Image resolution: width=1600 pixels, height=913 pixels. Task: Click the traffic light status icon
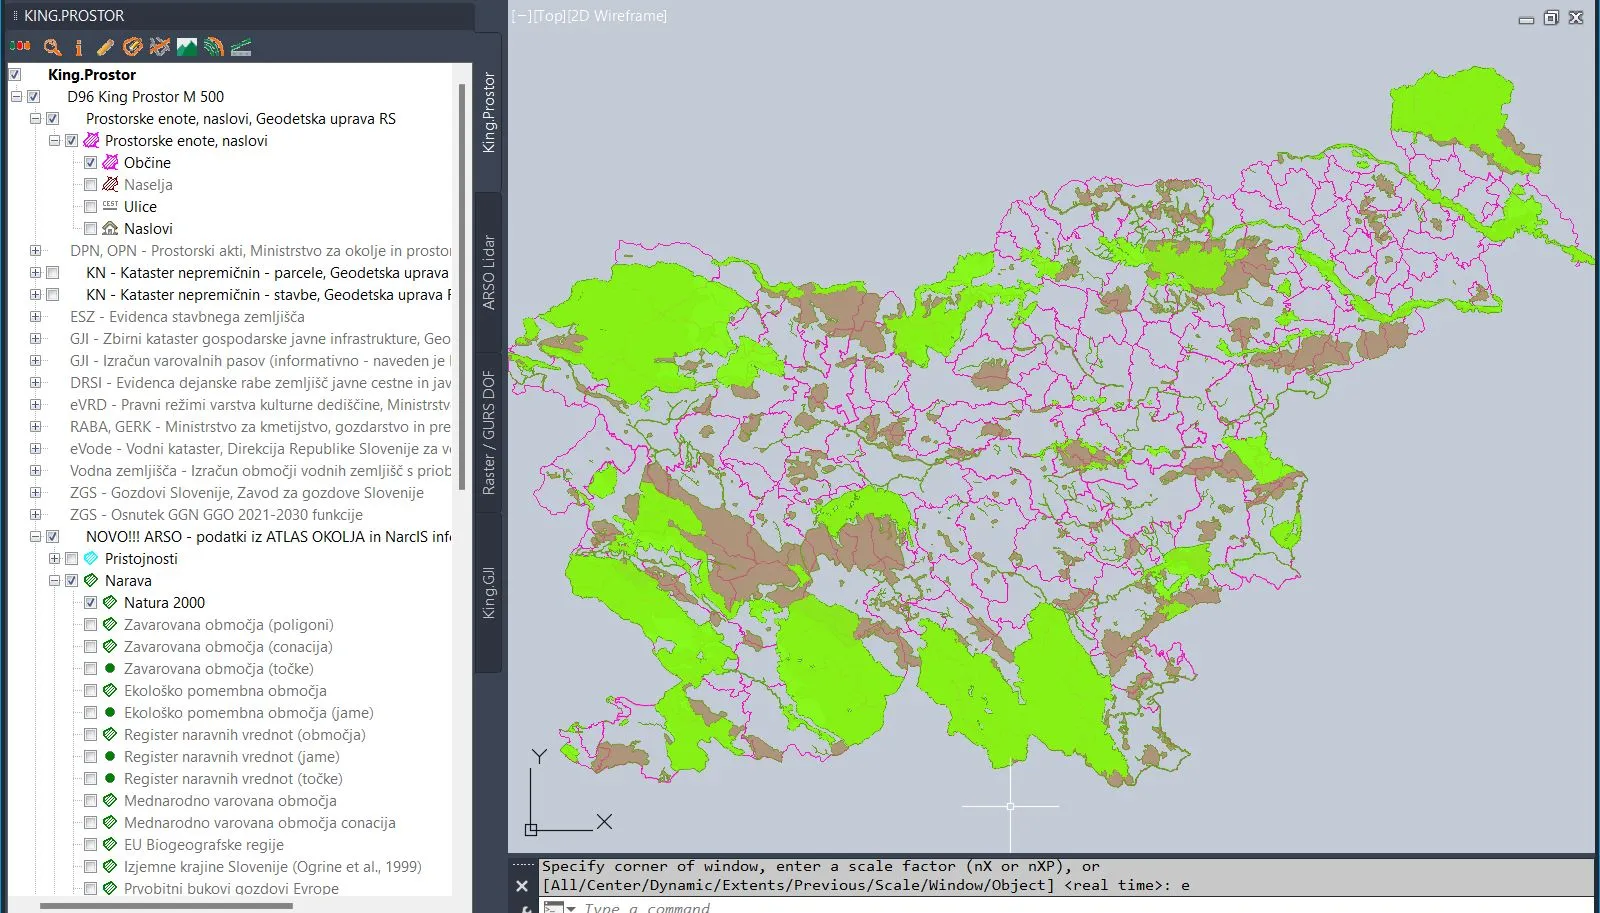coord(20,47)
